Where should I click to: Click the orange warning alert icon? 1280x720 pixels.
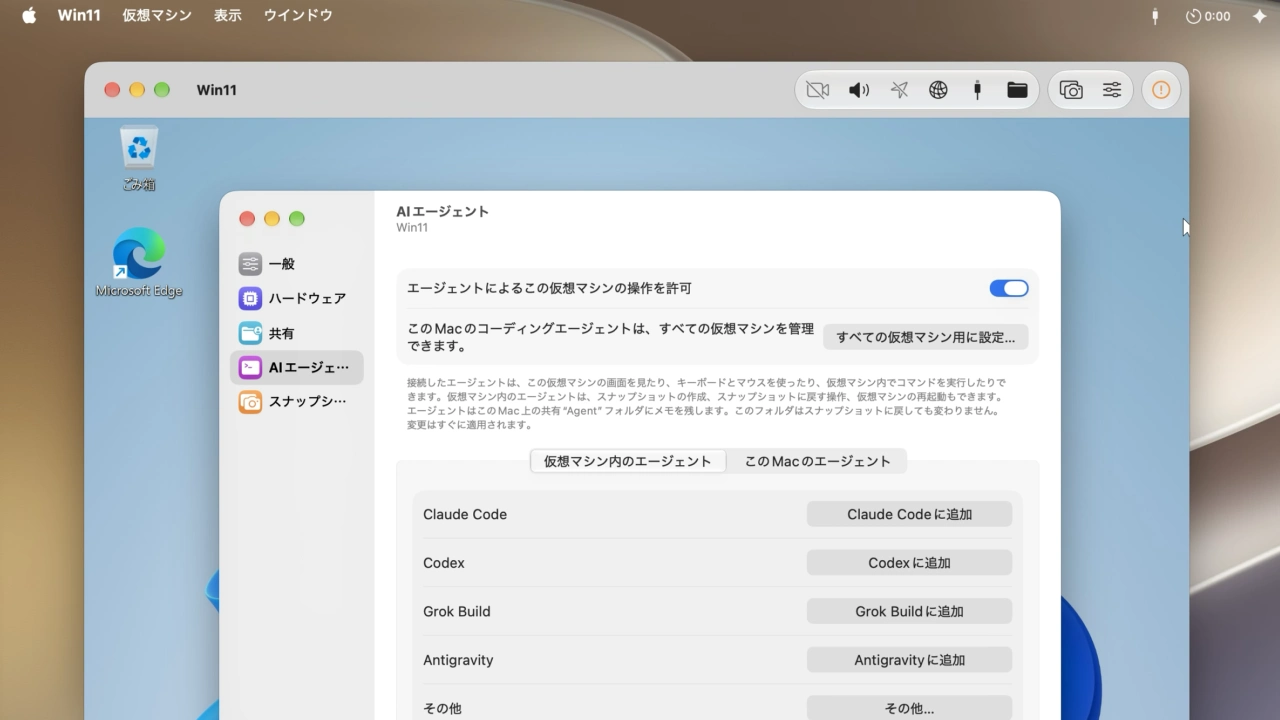click(1161, 90)
